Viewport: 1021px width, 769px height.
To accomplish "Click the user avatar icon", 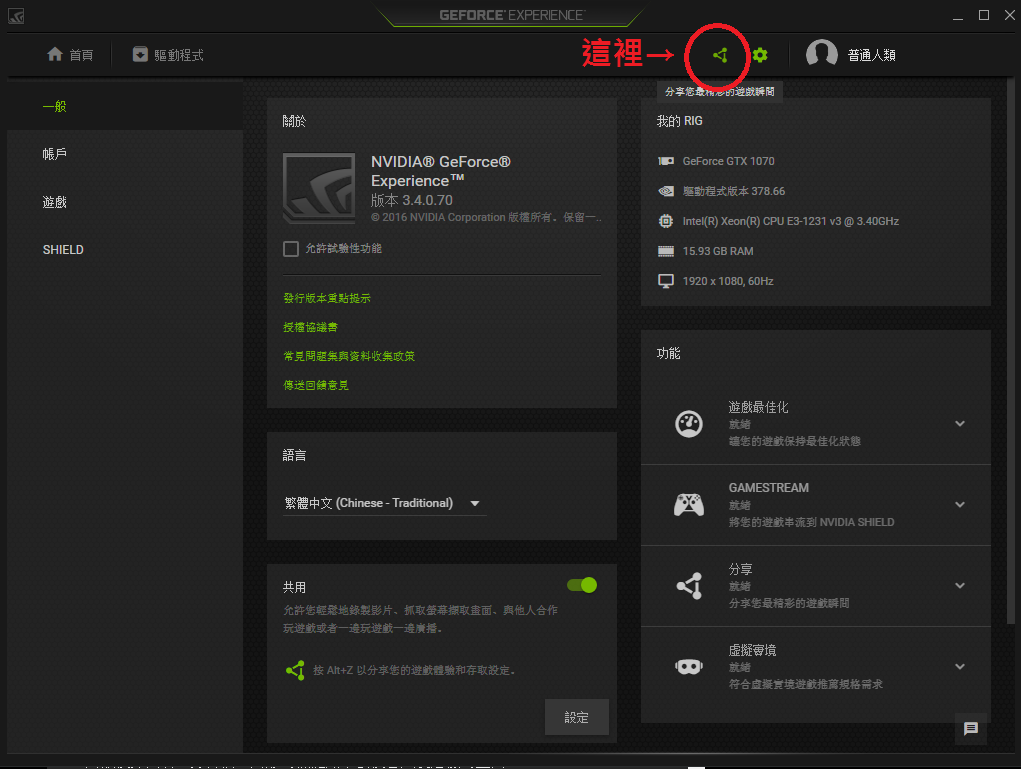I will pyautogui.click(x=822, y=54).
